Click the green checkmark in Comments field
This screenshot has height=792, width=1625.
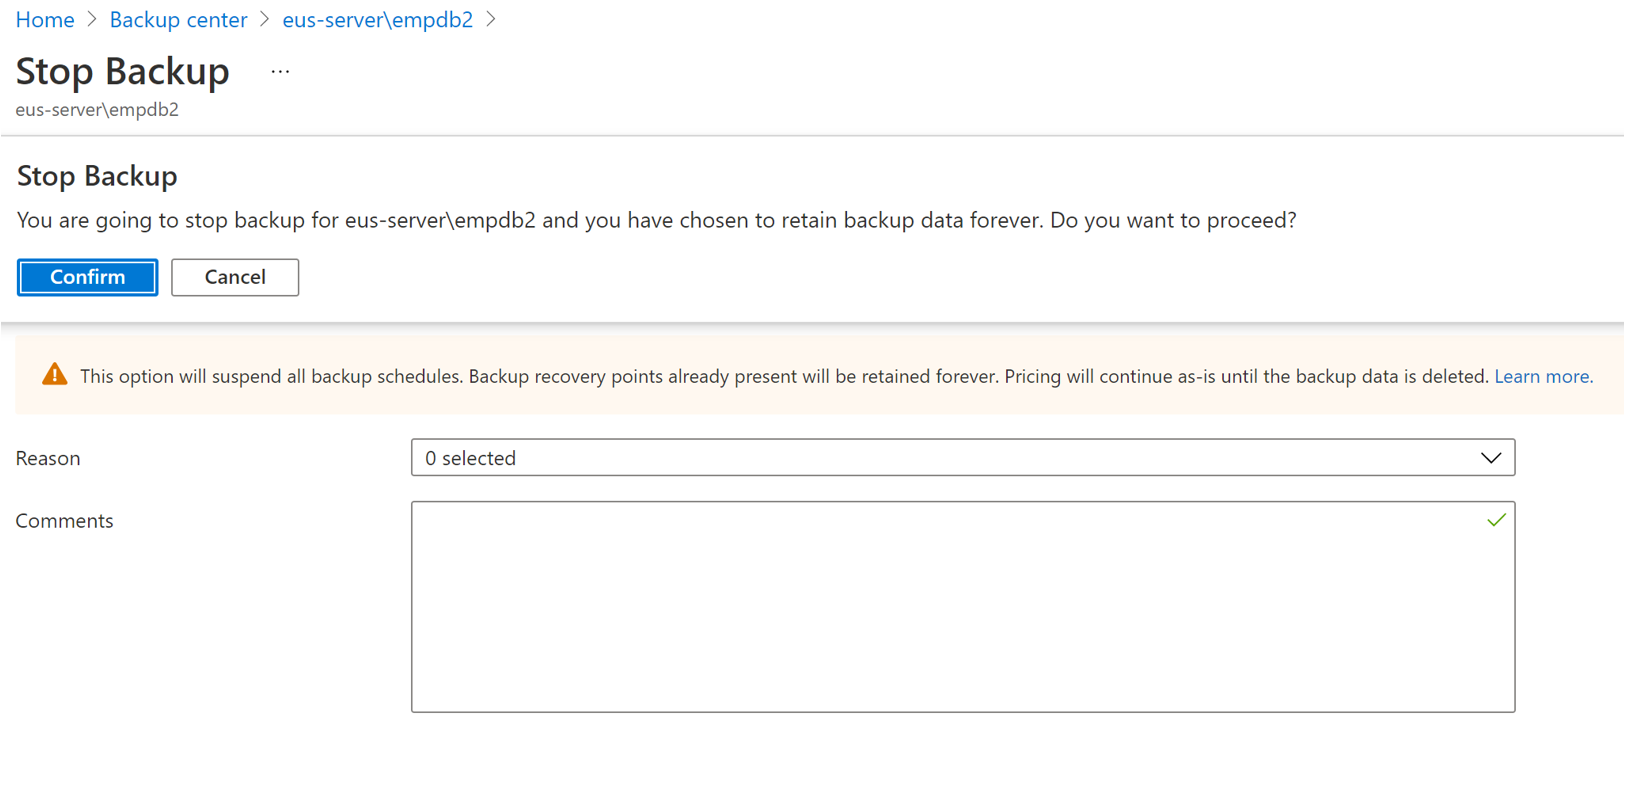click(1496, 520)
